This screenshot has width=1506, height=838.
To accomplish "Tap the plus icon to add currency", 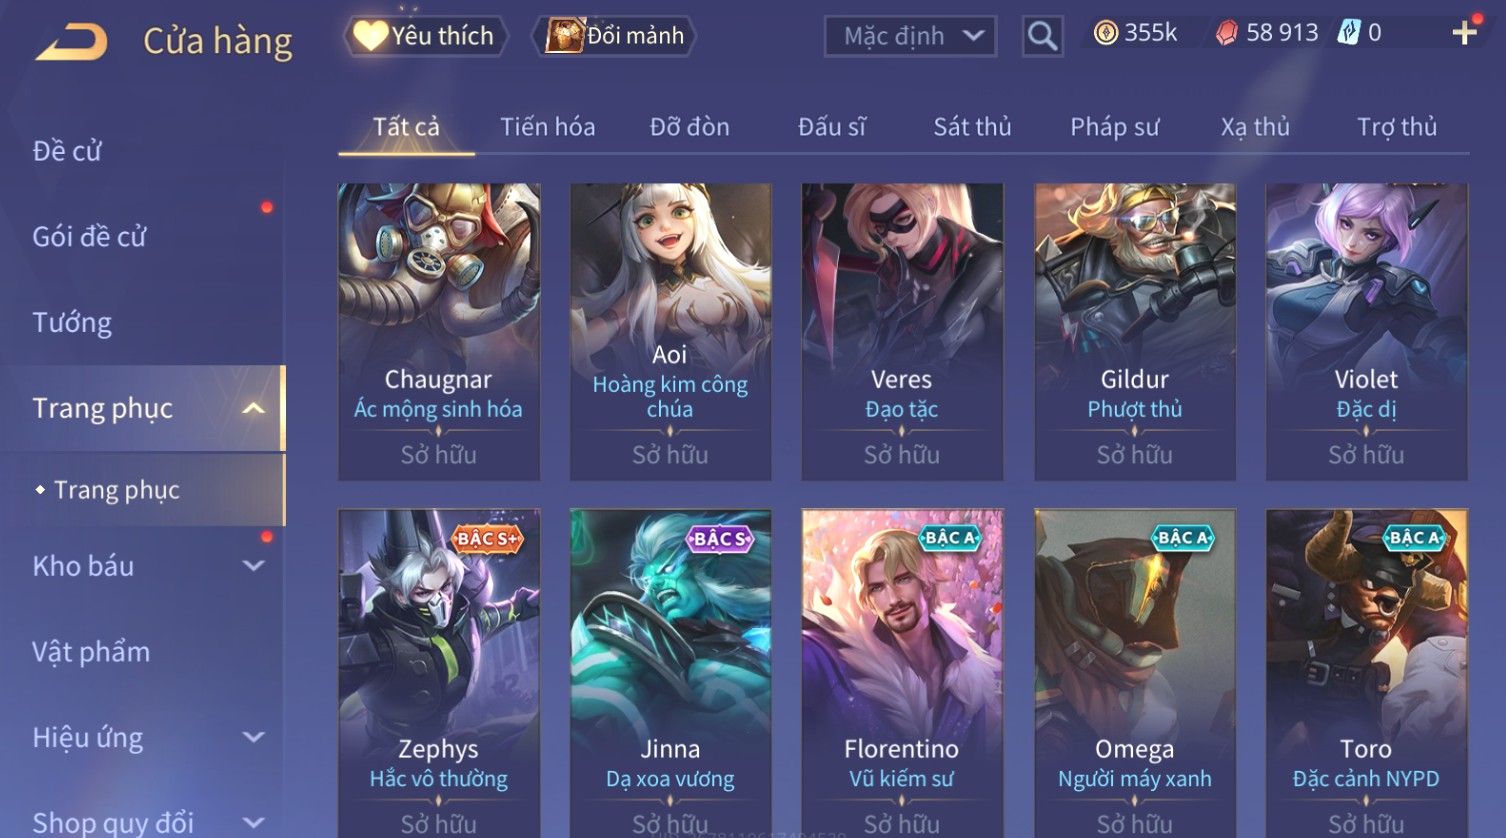I will 1465,33.
